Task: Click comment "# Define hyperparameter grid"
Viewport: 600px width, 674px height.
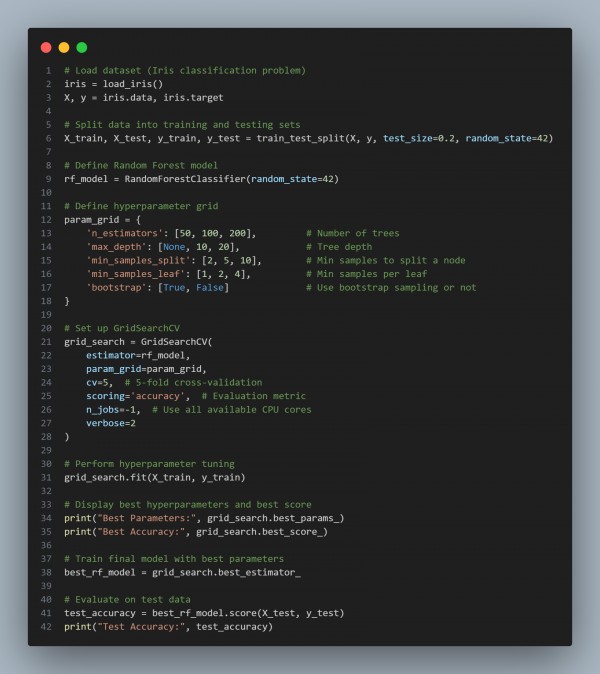Action: pos(141,206)
